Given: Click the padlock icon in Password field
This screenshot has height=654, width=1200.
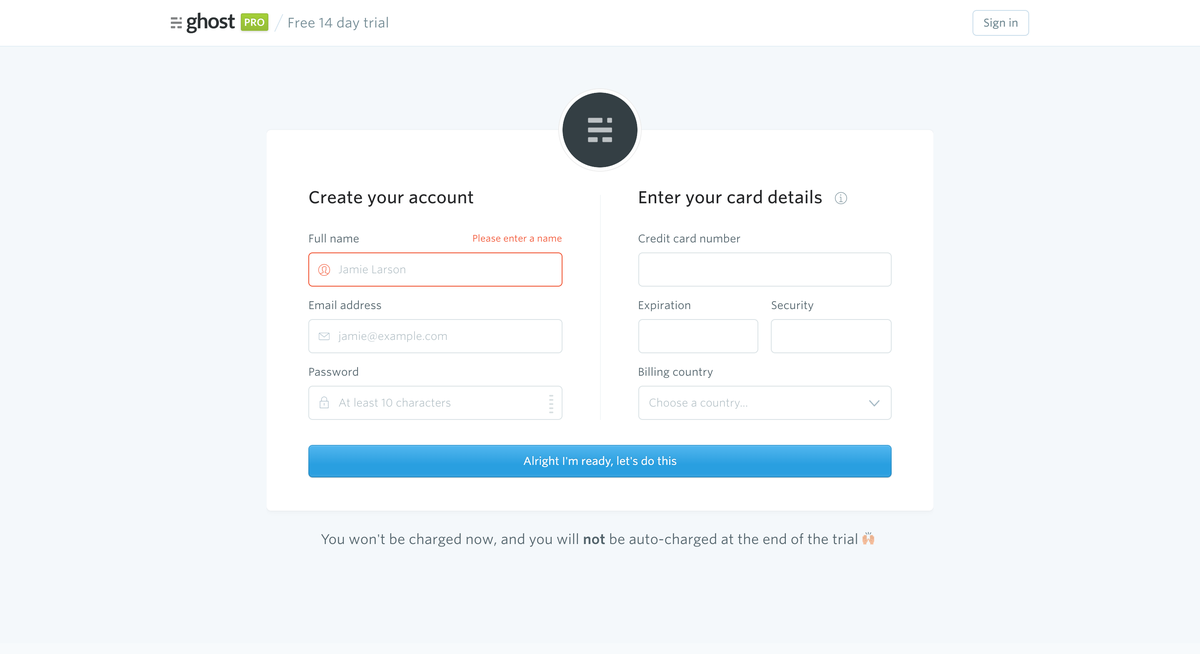Looking at the screenshot, I should [x=324, y=403].
